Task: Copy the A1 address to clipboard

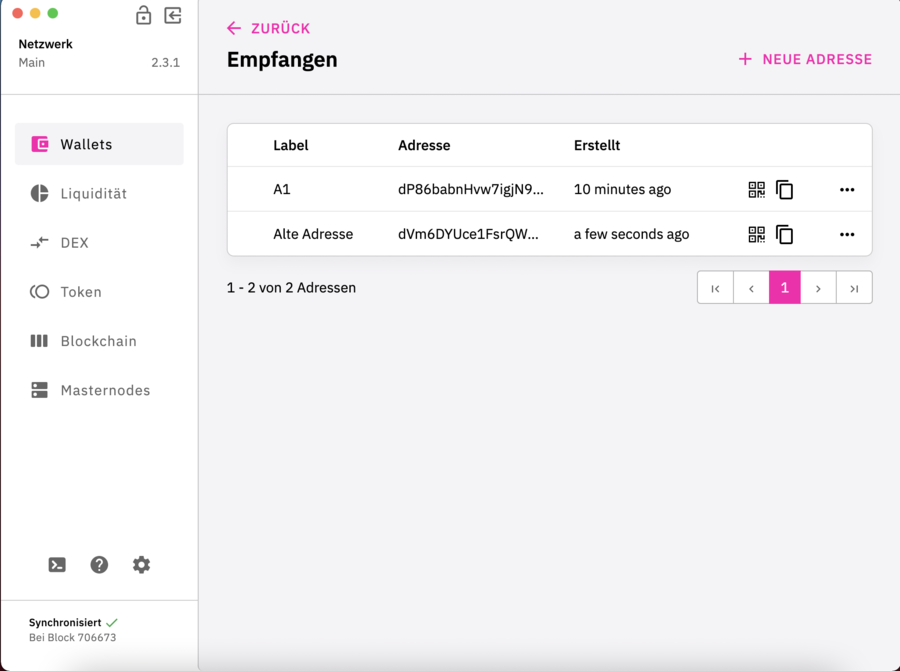Action: coord(785,190)
